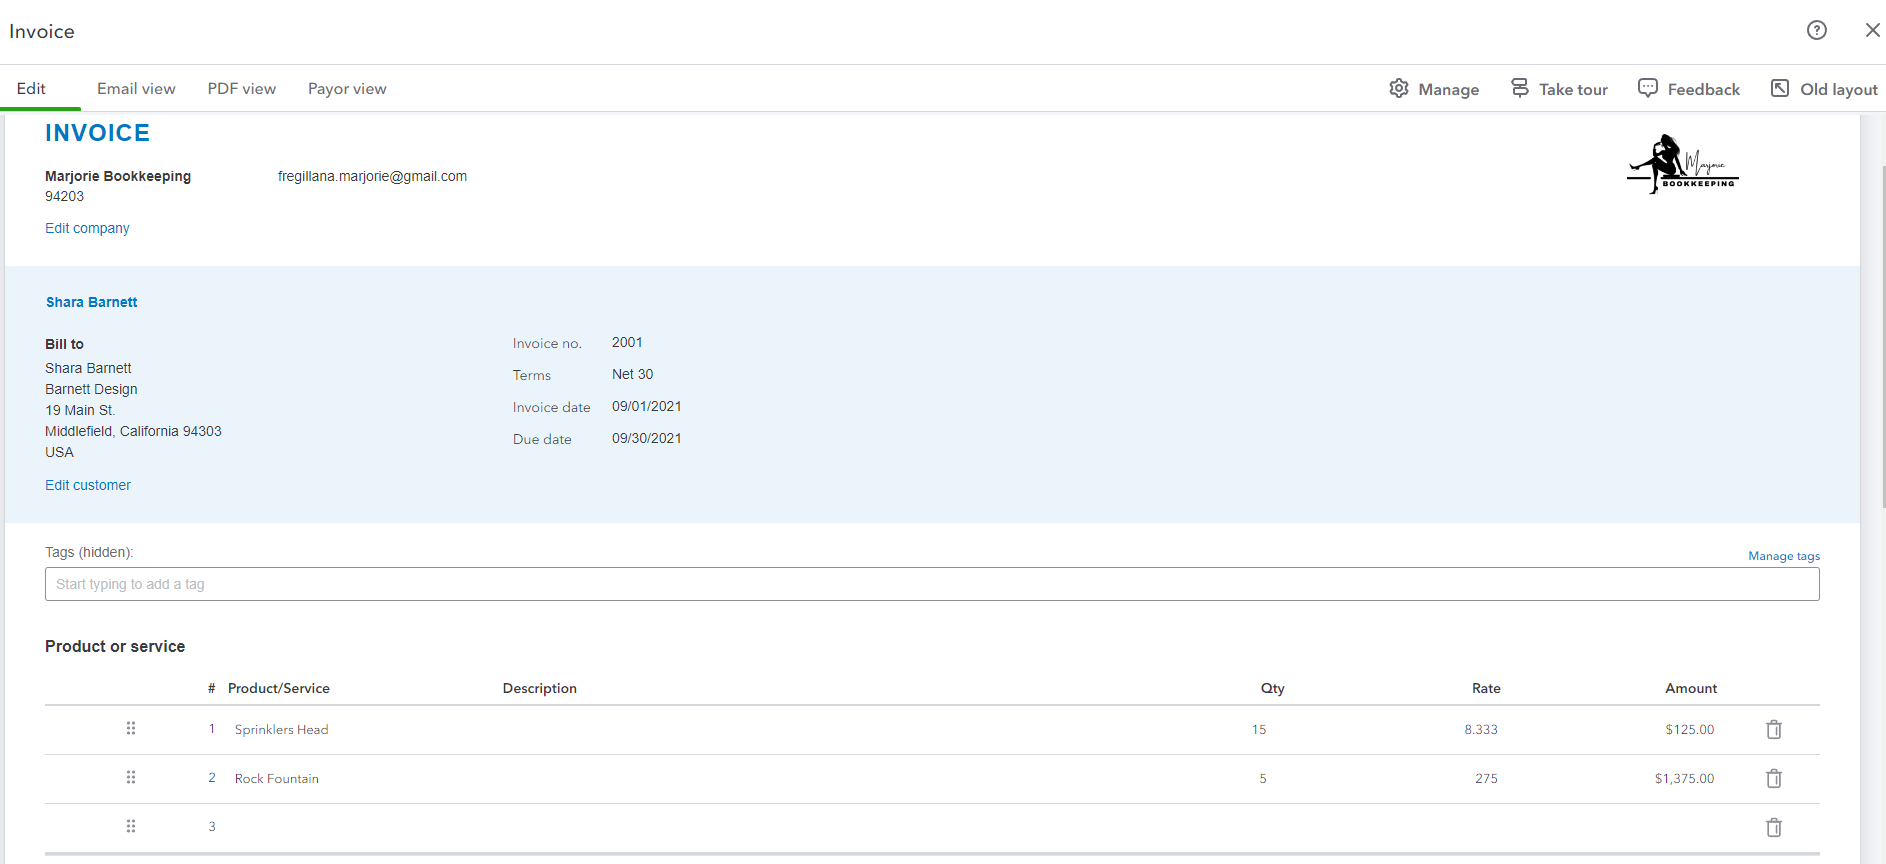Start the Take tour walkthrough
Viewport: 1886px width, 864px height.
coord(1559,89)
